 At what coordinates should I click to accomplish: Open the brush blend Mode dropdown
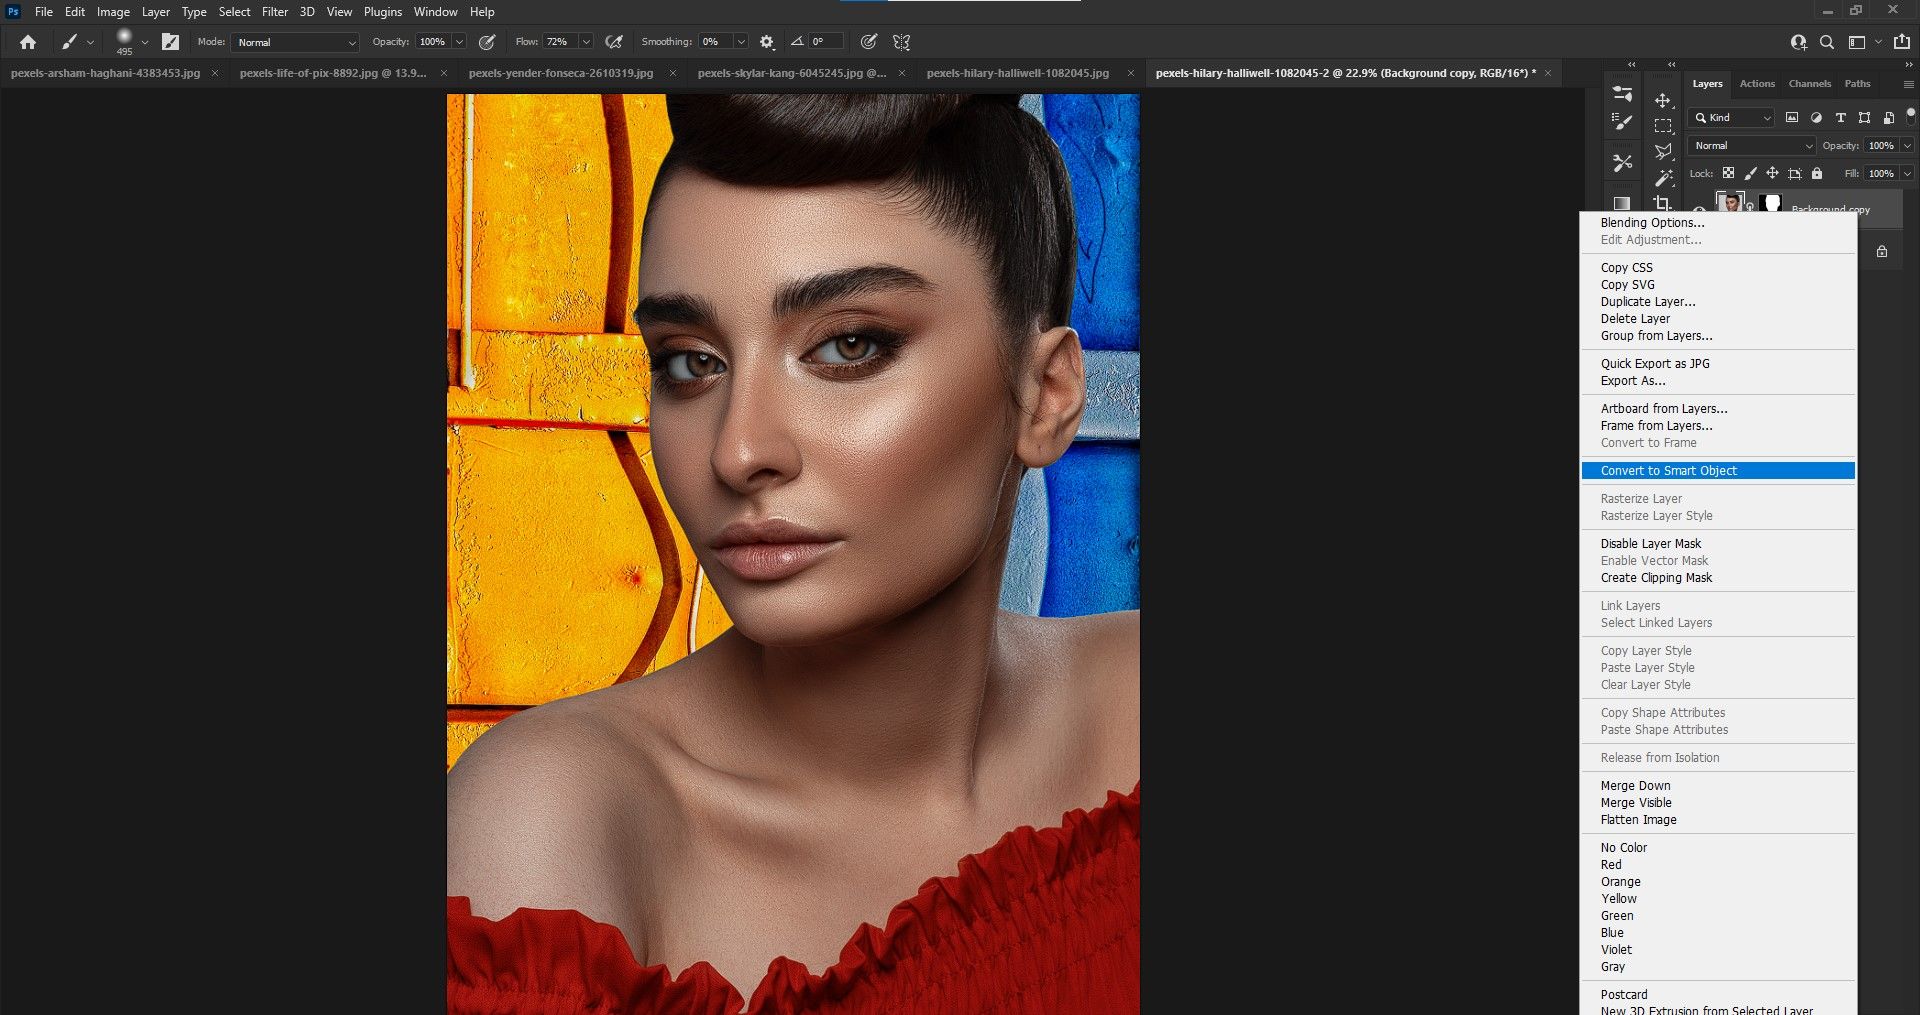click(296, 42)
